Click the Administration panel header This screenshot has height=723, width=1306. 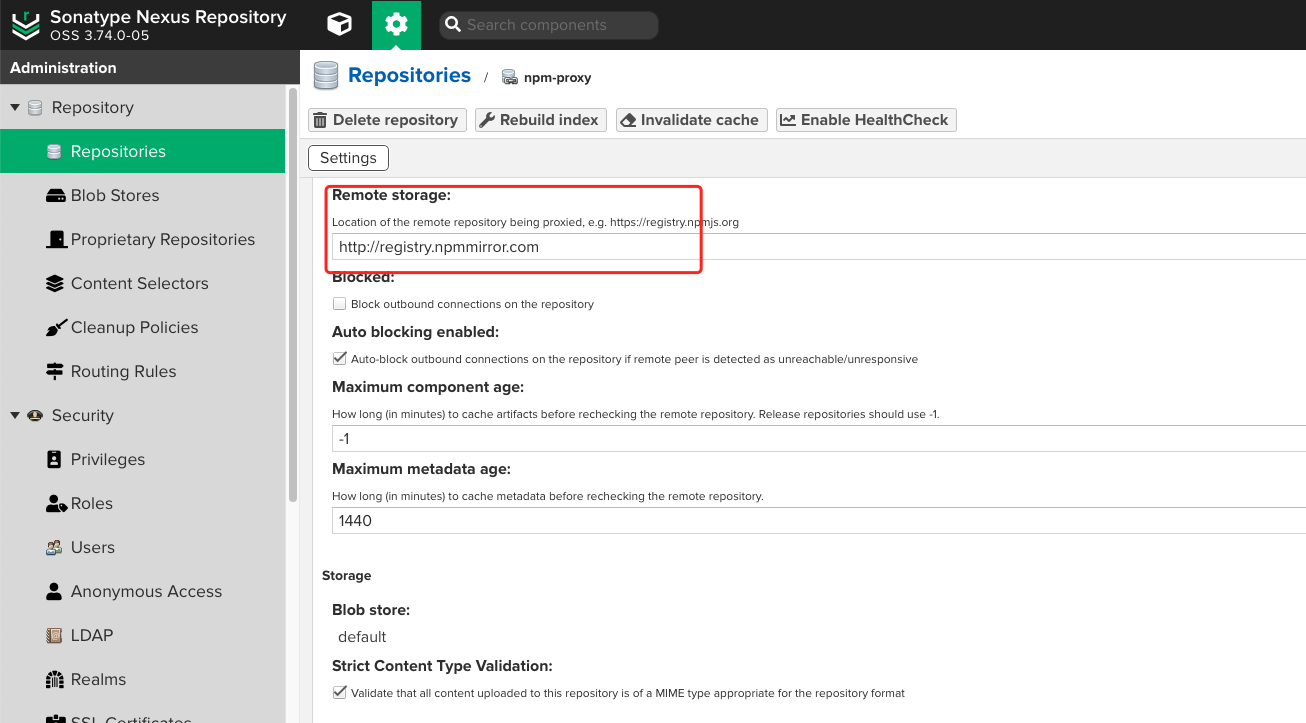click(x=150, y=68)
